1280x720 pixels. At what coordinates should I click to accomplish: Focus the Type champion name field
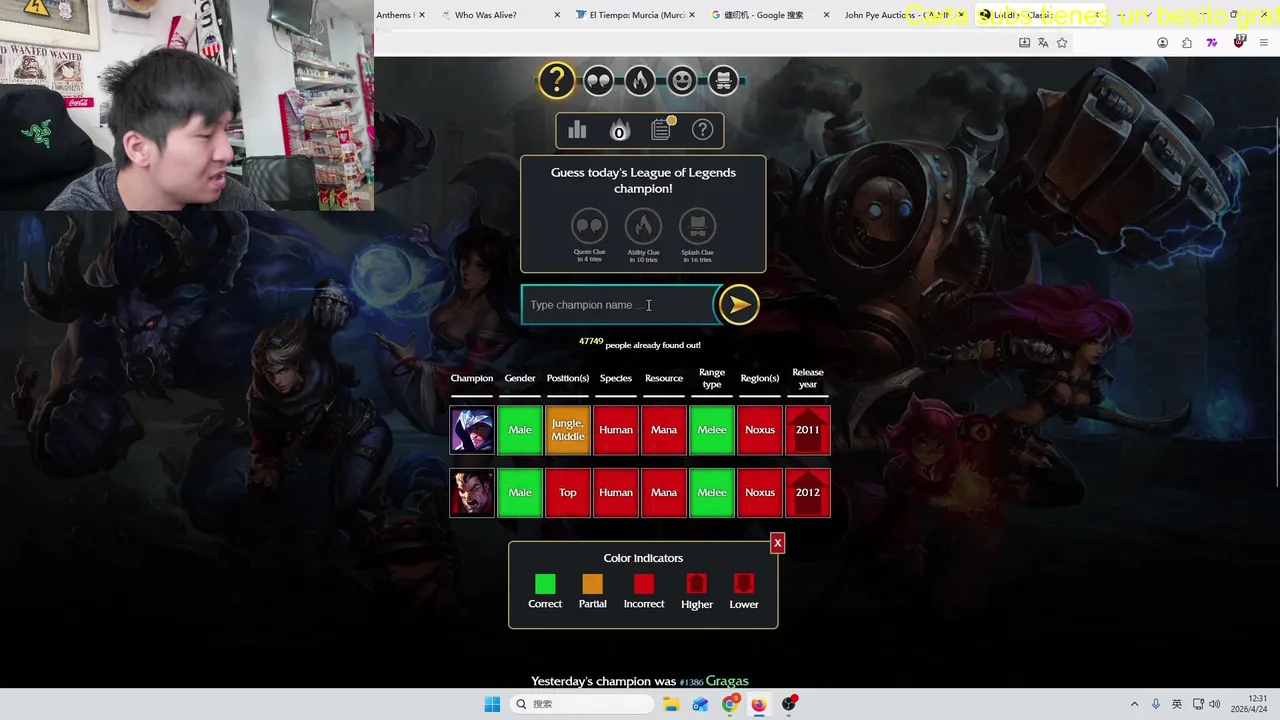point(620,305)
